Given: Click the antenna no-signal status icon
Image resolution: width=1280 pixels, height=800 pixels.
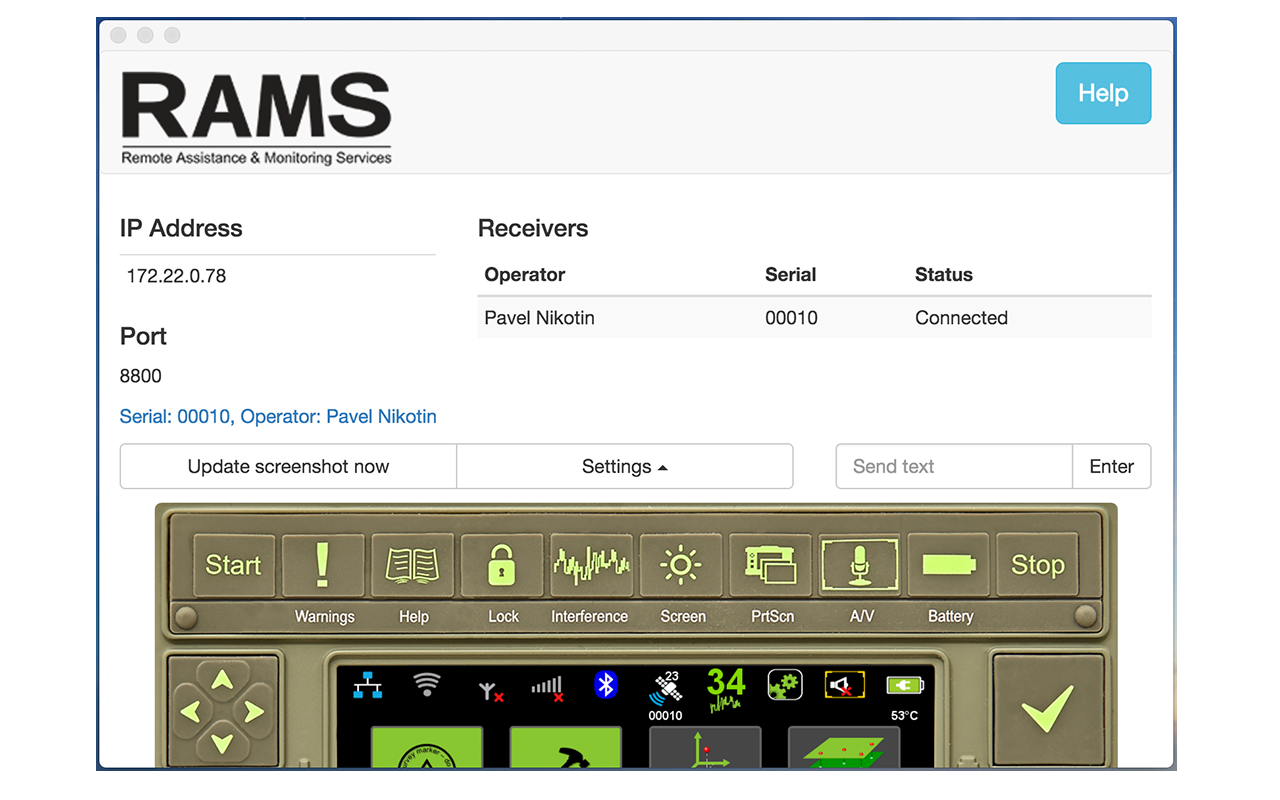Looking at the screenshot, I should click(490, 690).
